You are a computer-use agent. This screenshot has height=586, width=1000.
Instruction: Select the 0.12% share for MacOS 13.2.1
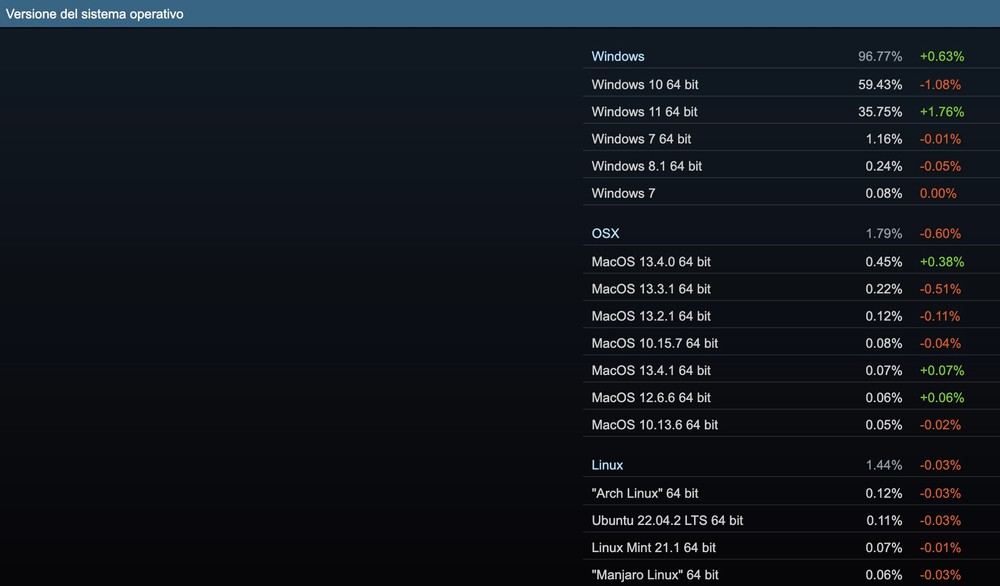[884, 316]
